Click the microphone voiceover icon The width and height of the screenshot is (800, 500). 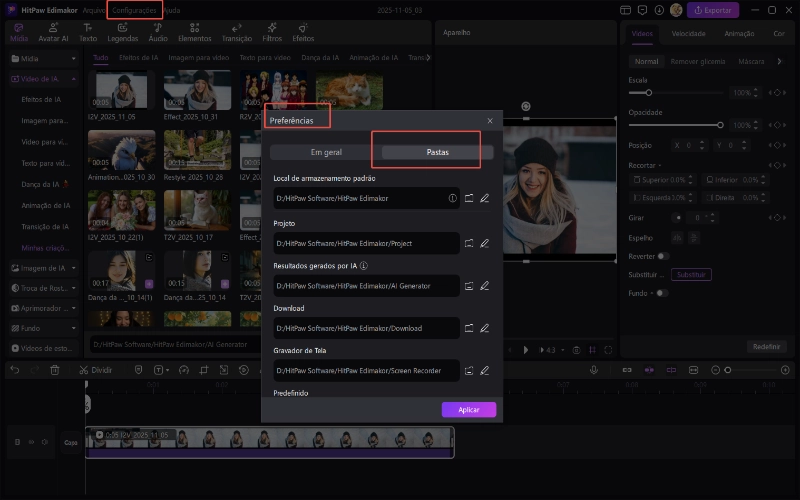click(594, 370)
